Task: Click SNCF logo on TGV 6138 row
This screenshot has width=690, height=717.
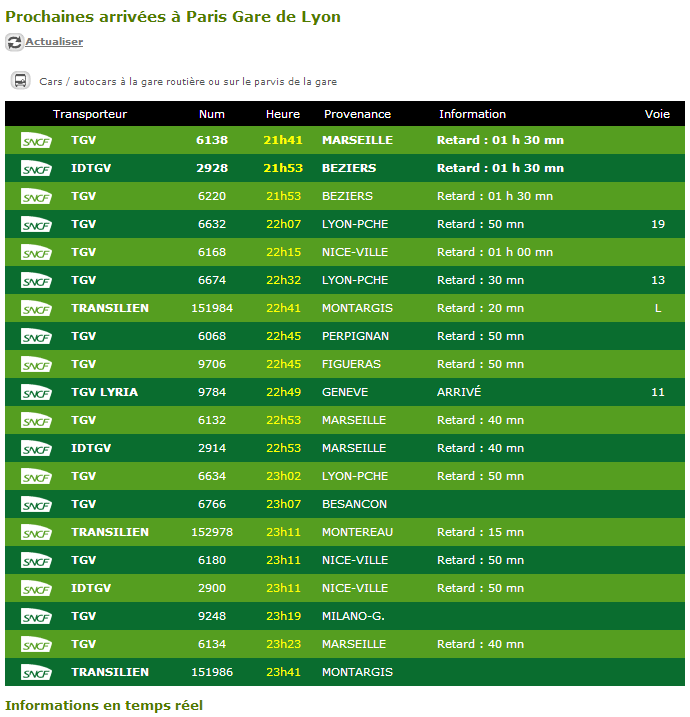Action: pyautogui.click(x=36, y=141)
